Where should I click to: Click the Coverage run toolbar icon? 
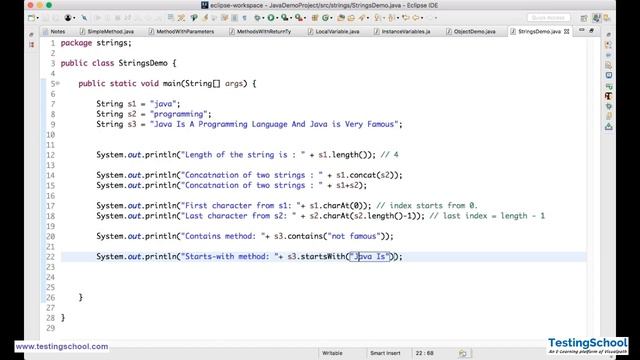point(284,18)
